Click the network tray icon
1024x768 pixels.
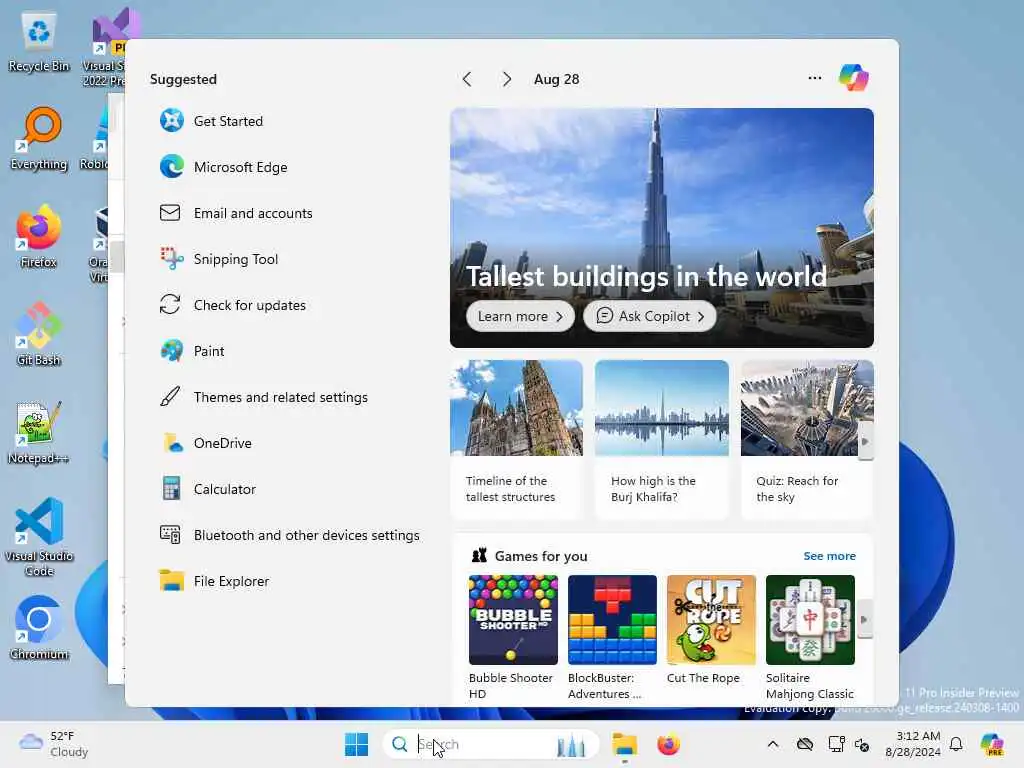[836, 744]
